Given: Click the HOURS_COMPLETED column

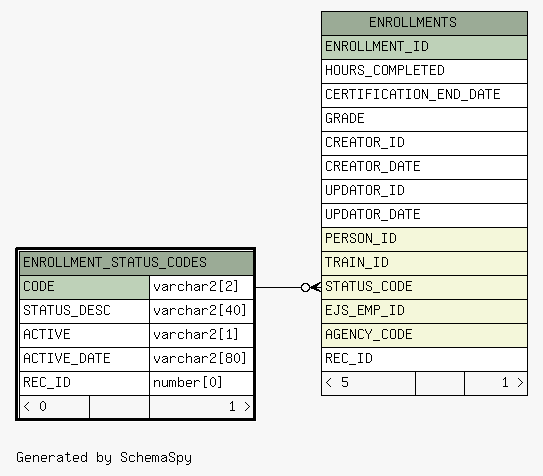Looking at the screenshot, I should tap(424, 71).
